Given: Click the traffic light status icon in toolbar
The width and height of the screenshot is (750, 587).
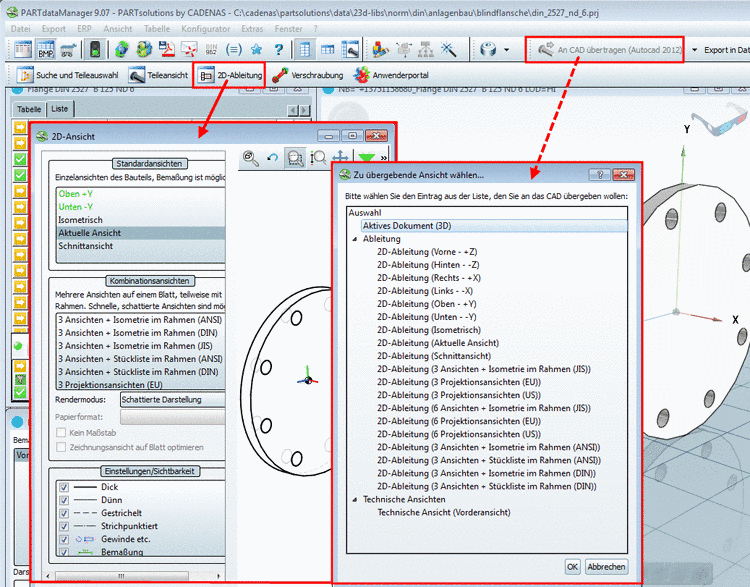Looking at the screenshot, I should point(95,49).
